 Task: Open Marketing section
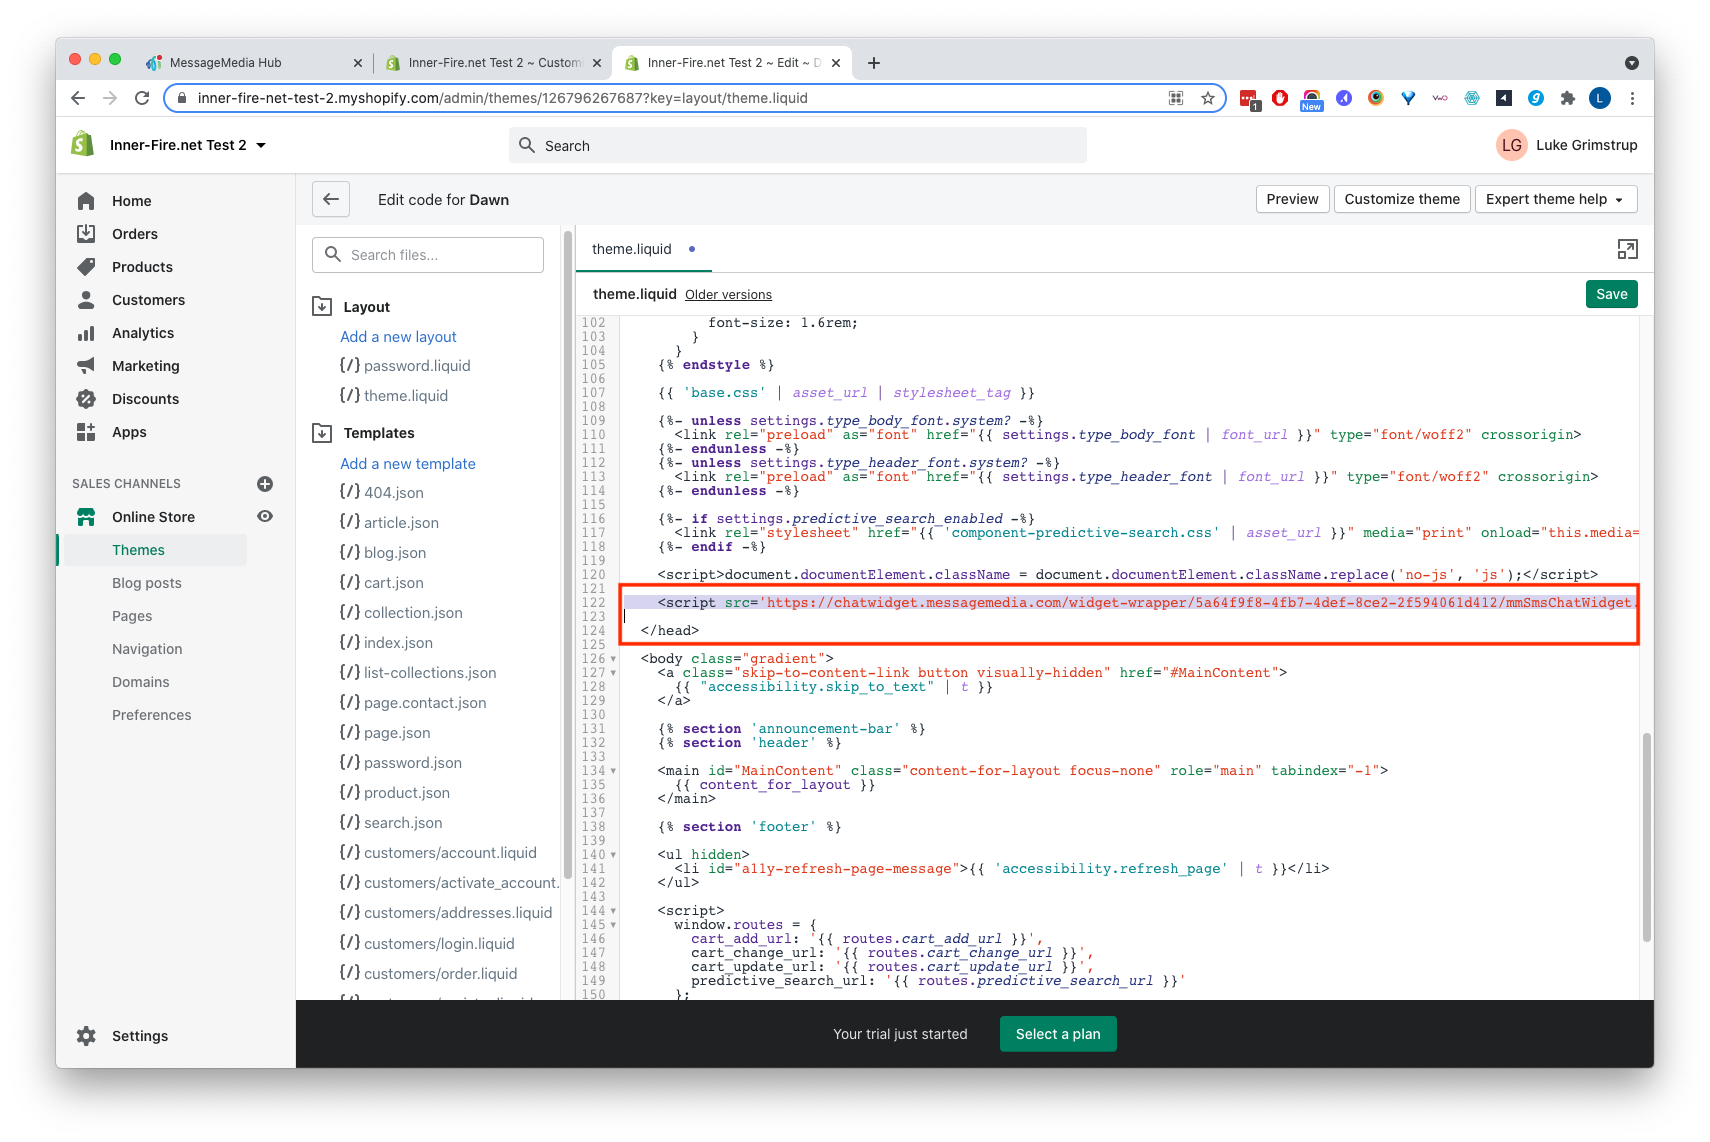[x=146, y=366]
